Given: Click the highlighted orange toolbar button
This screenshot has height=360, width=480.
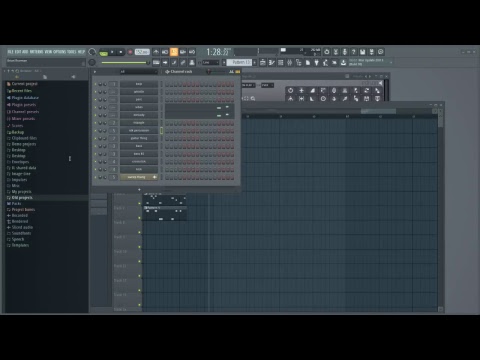Looking at the screenshot, I should 174,52.
